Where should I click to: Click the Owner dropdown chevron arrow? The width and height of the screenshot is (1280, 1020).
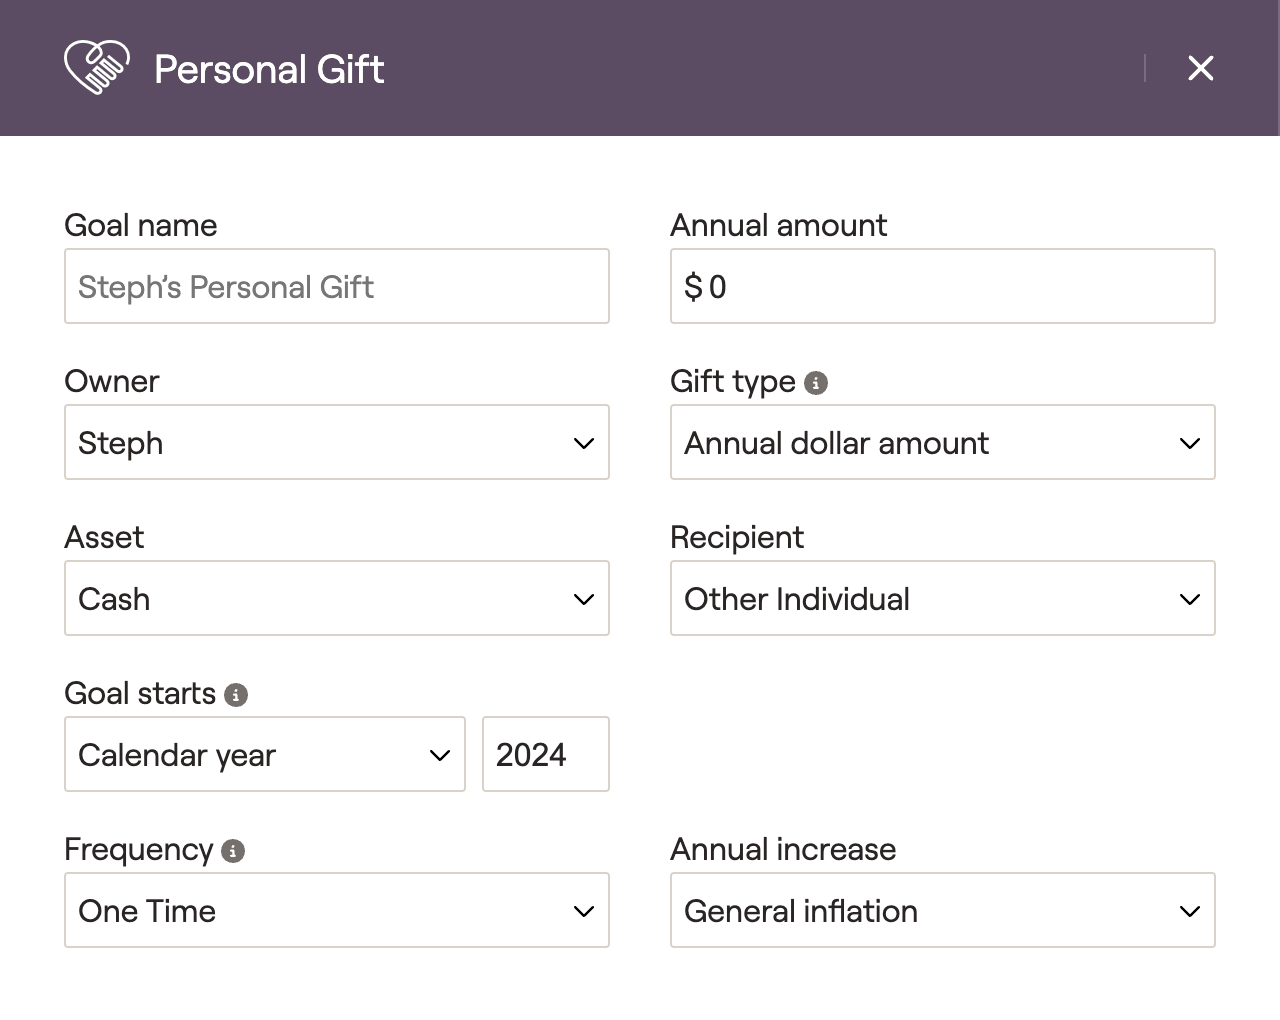584,443
